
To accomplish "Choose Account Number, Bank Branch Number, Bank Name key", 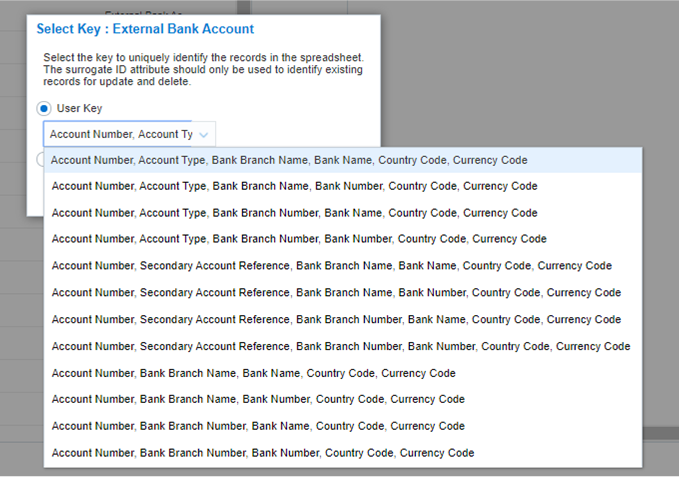I will (258, 426).
